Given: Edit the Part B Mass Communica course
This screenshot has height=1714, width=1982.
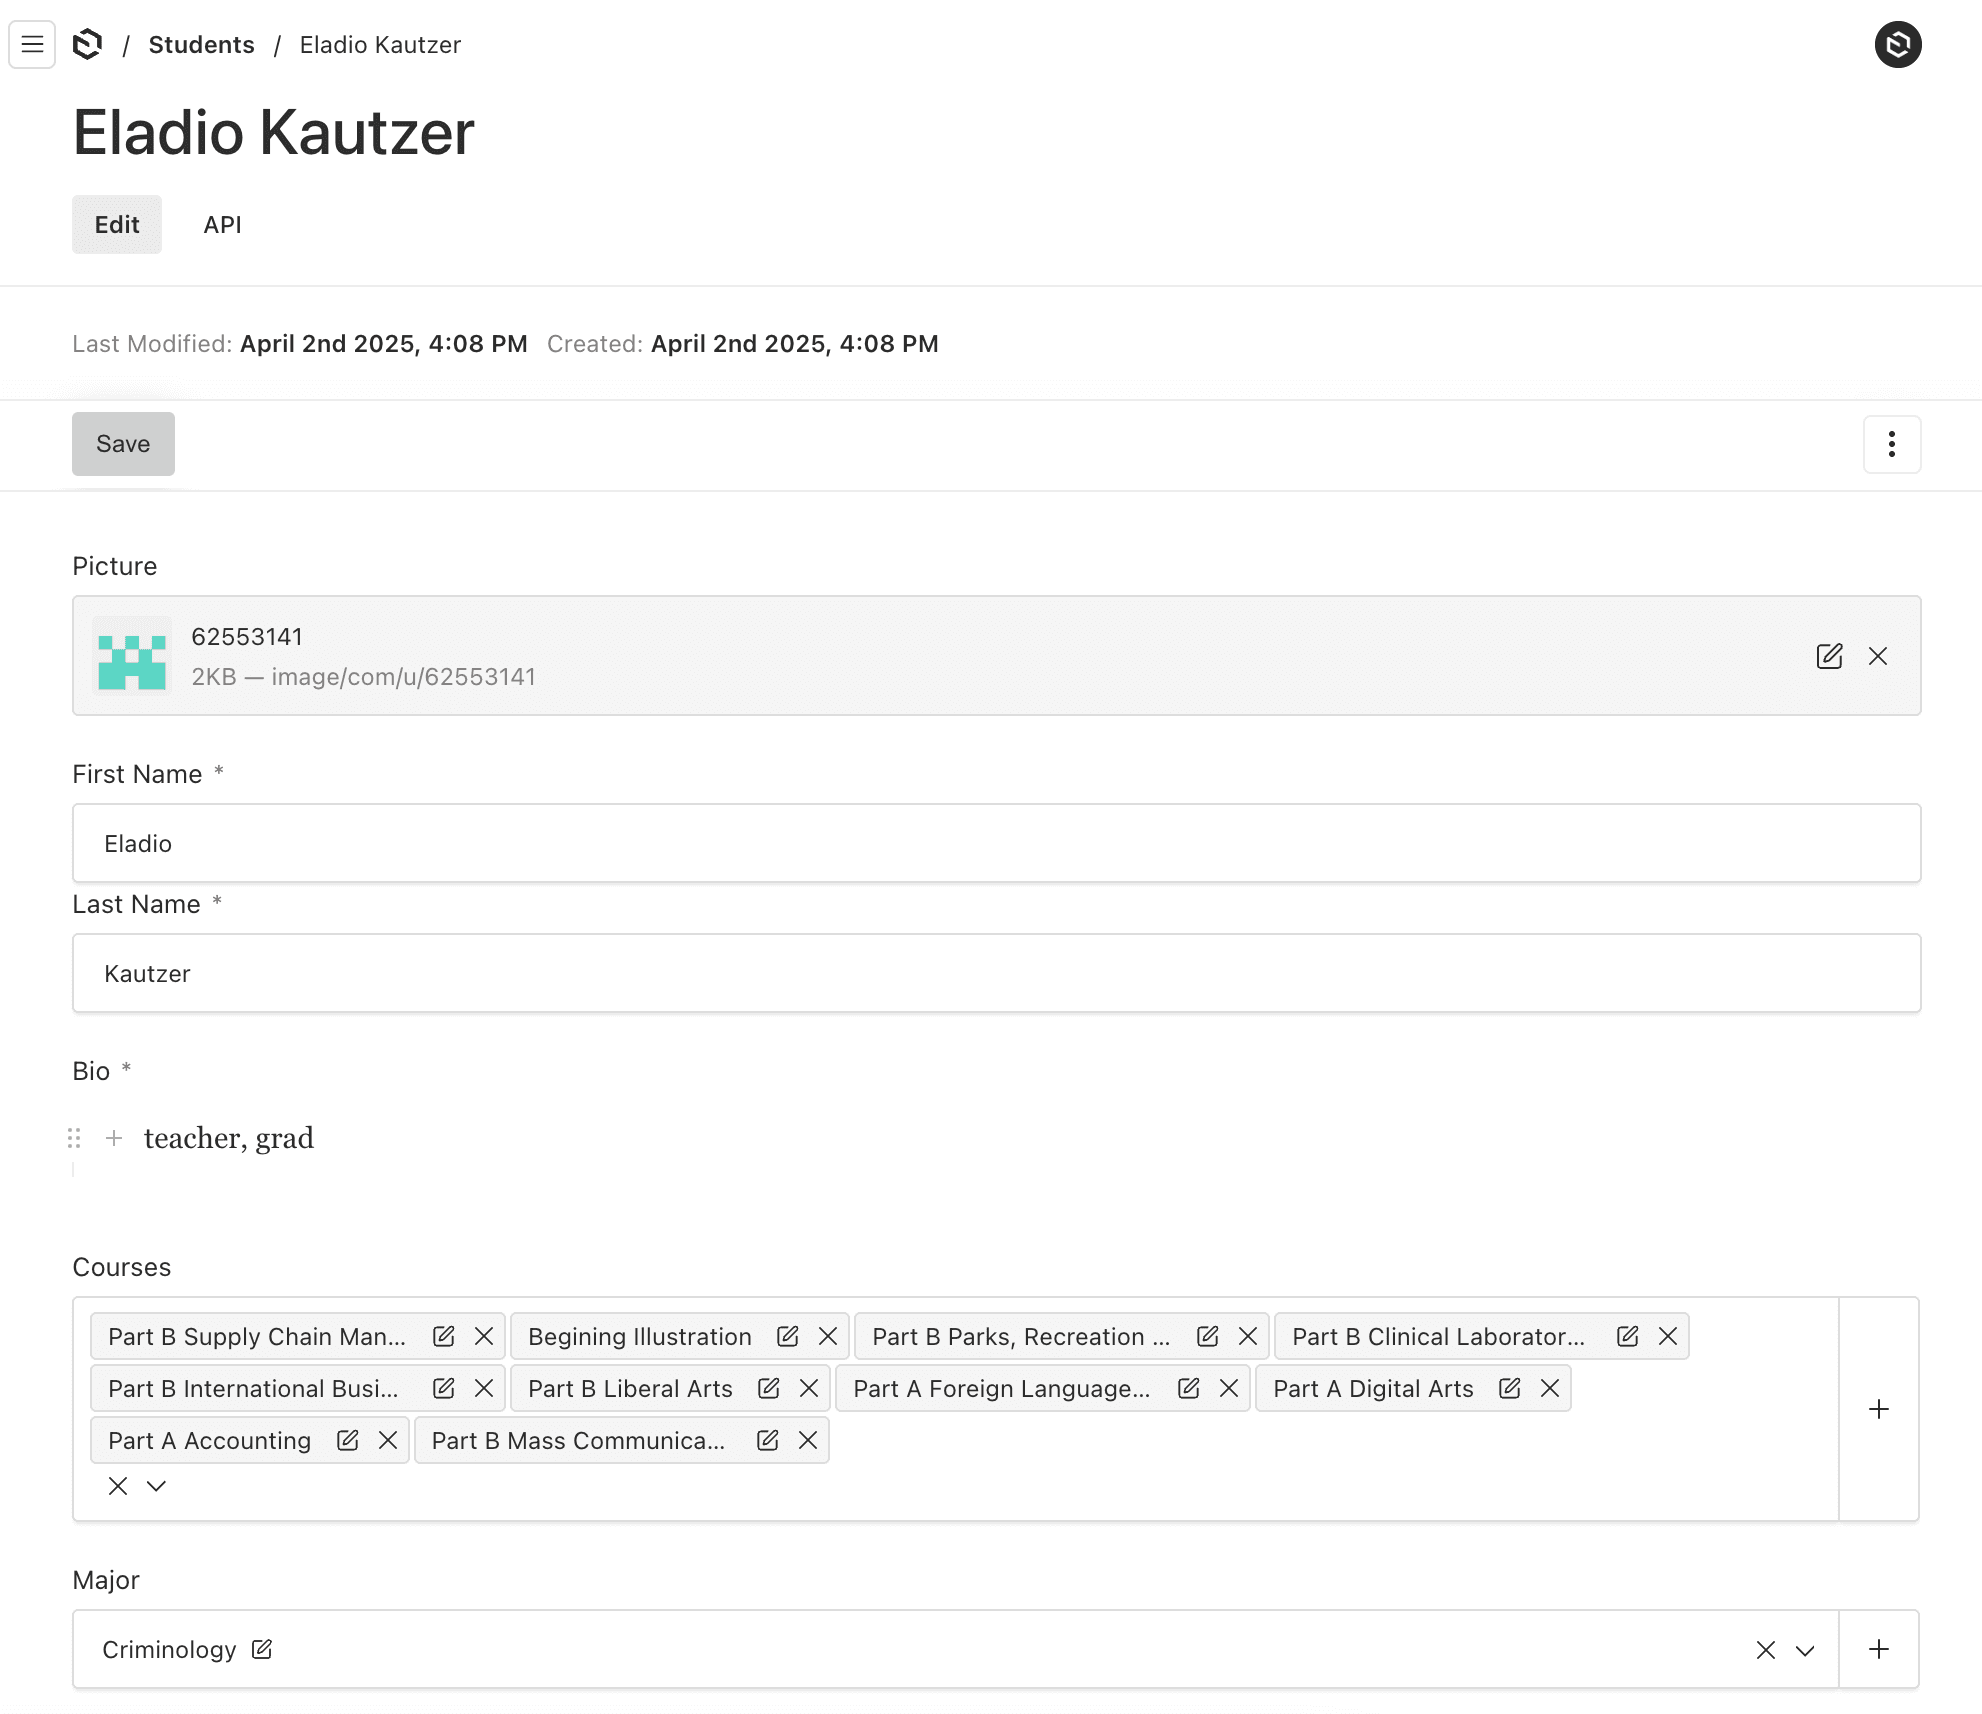Looking at the screenshot, I should [x=767, y=1440].
